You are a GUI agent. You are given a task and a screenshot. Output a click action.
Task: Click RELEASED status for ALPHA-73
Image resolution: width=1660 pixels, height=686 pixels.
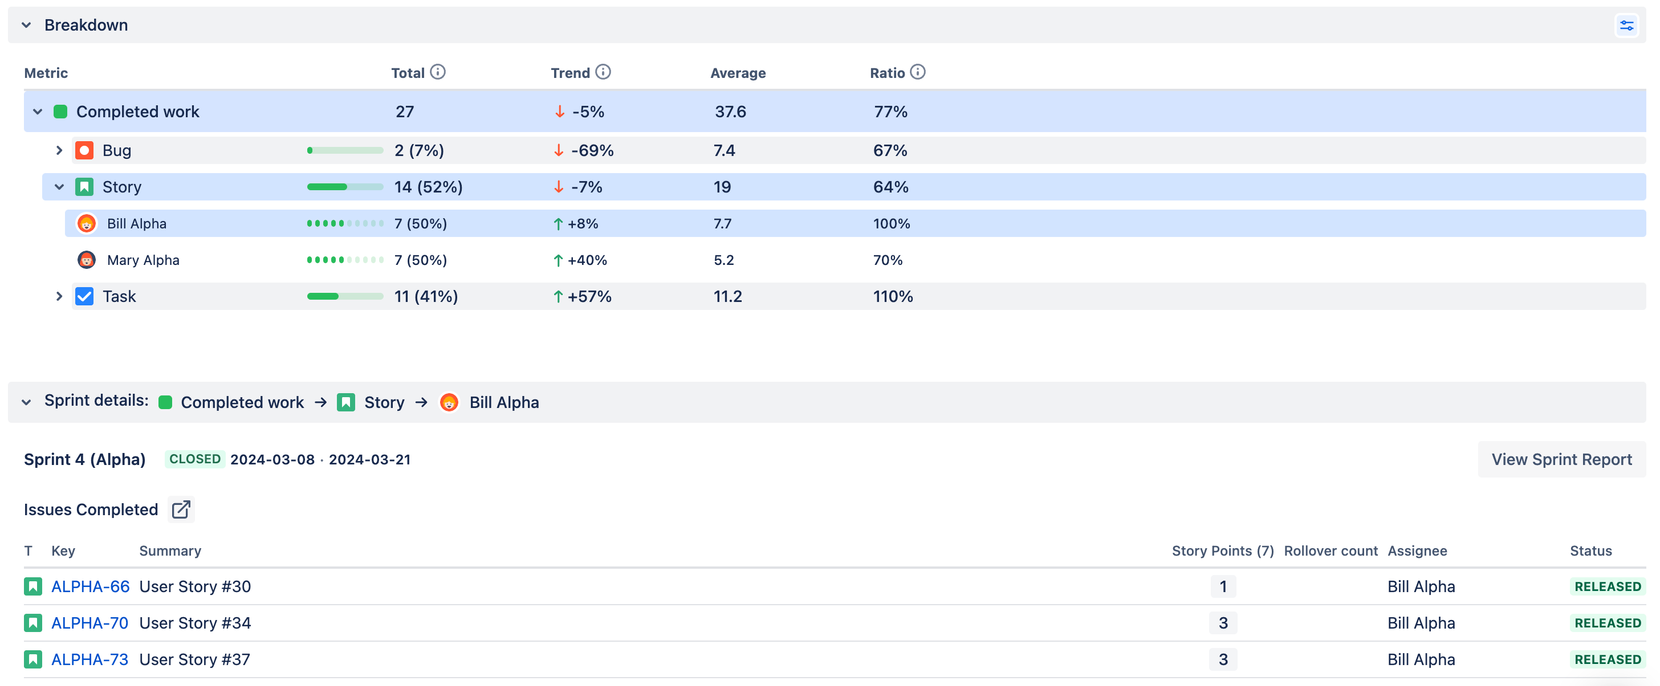coord(1608,660)
